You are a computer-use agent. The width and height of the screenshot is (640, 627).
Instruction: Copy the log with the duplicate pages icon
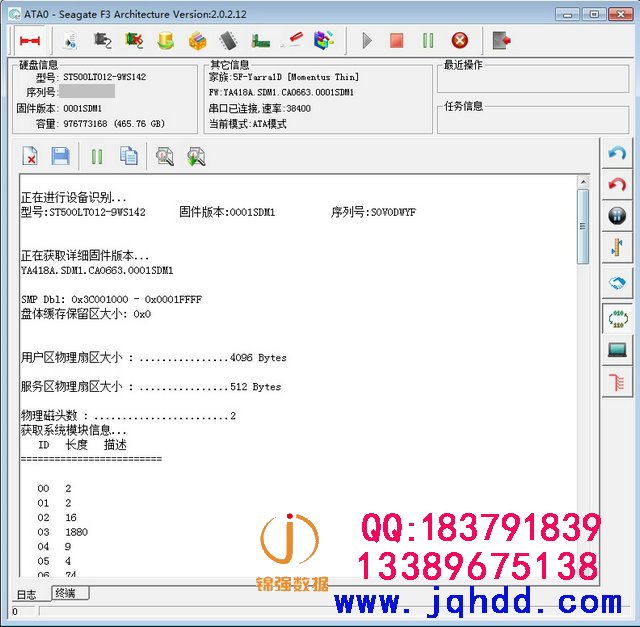point(129,156)
